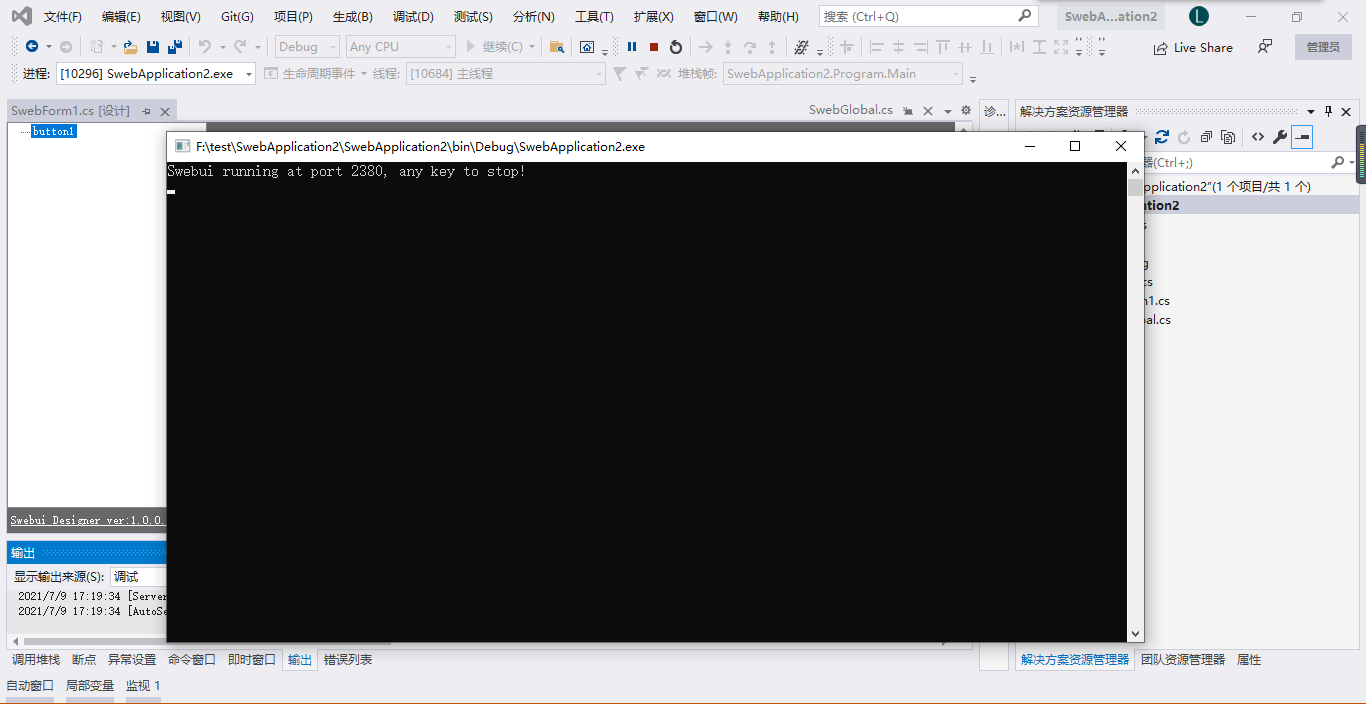Close the SwebForm1.cs design tab
This screenshot has height=704, width=1366.
click(x=165, y=112)
